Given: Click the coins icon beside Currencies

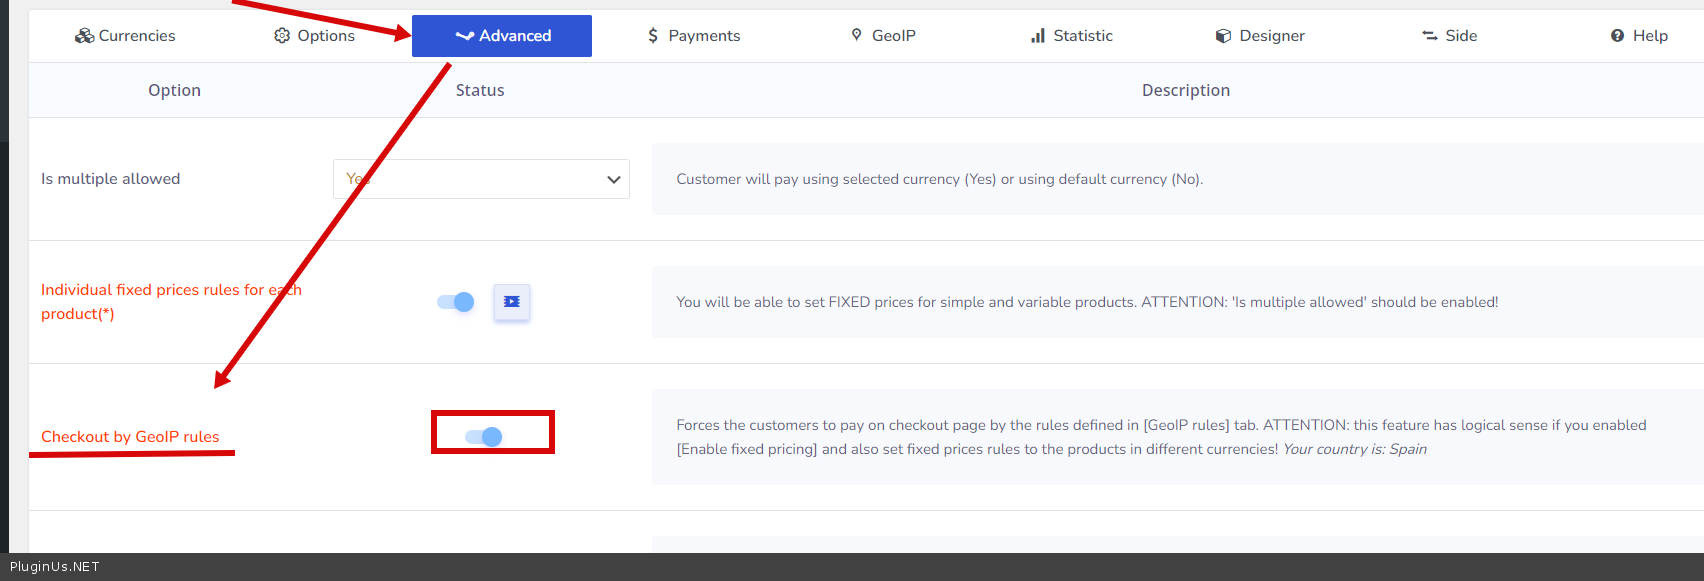Looking at the screenshot, I should (x=84, y=36).
